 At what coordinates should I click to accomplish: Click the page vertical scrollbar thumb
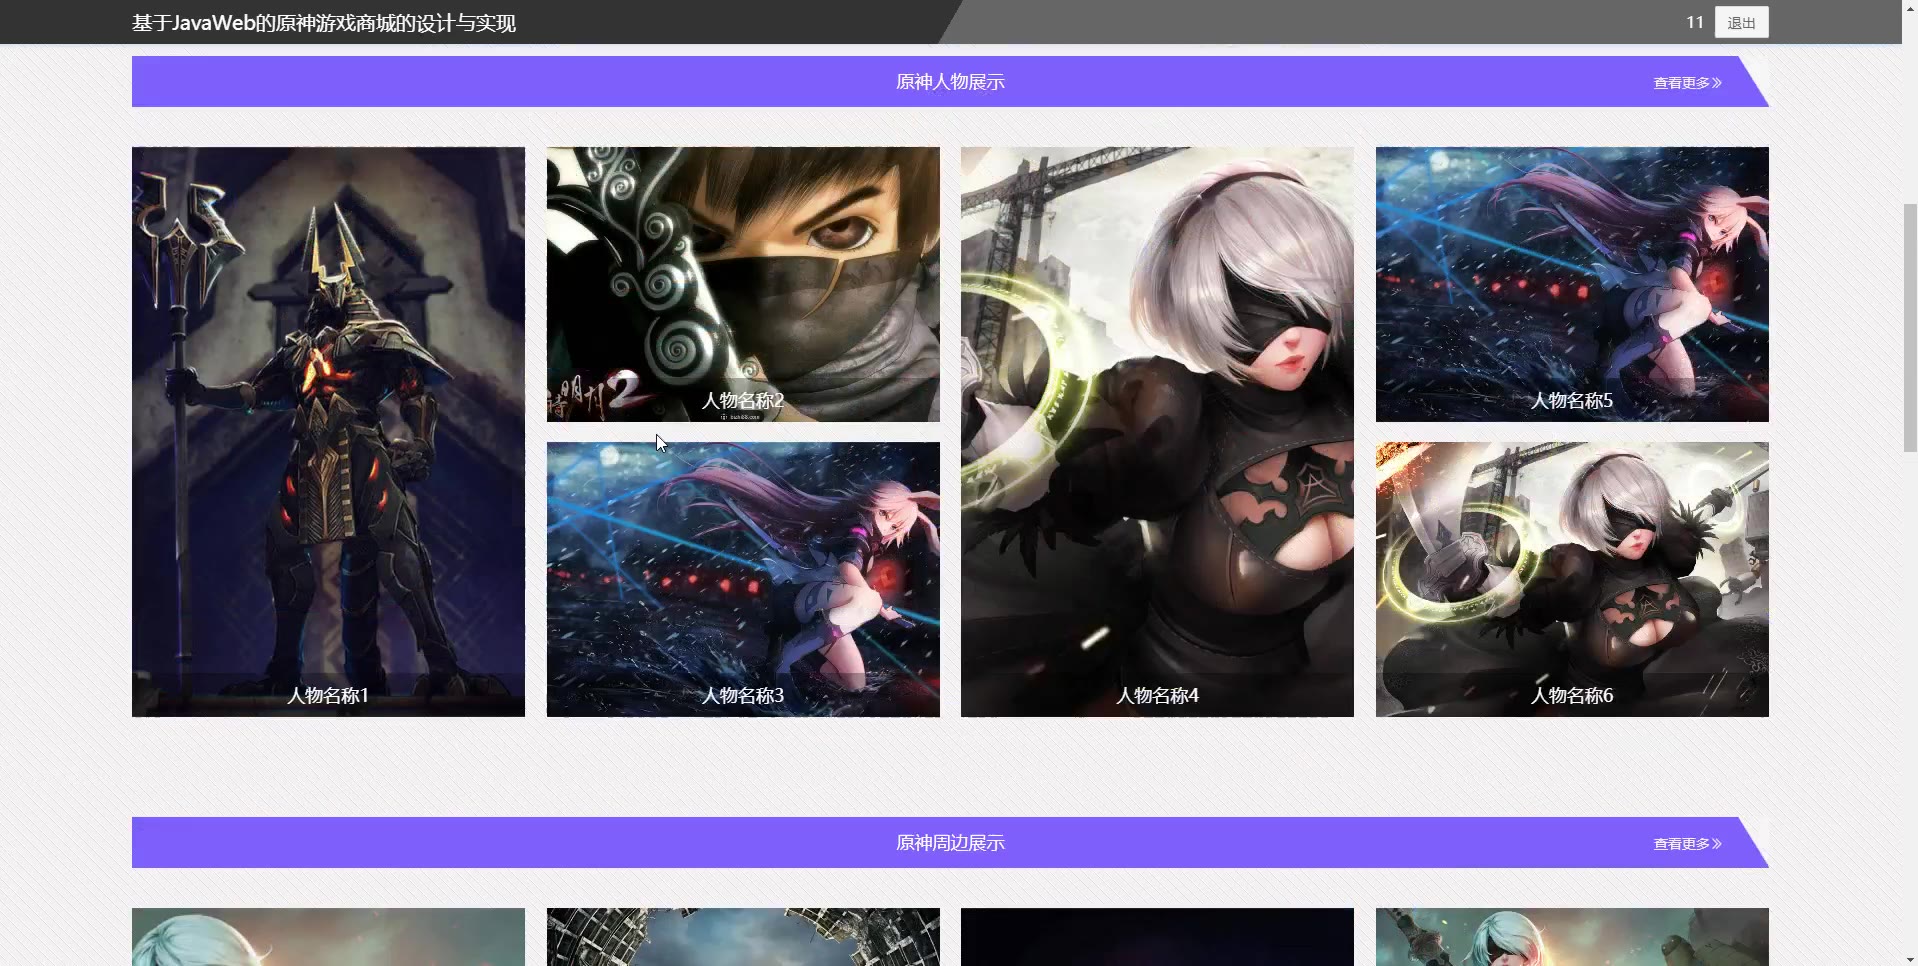coord(1910,328)
